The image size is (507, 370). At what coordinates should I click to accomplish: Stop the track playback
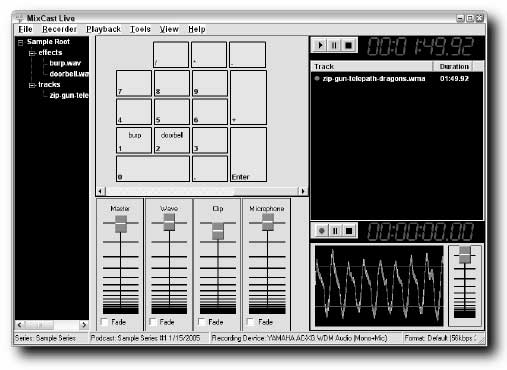348,45
